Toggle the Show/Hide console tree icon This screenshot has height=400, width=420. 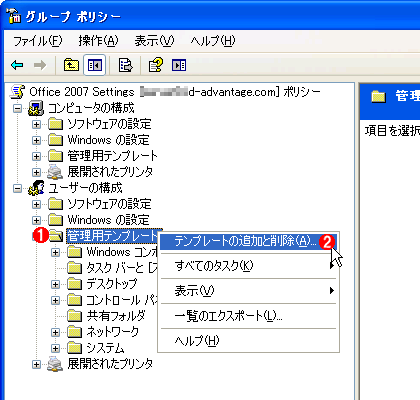tap(95, 65)
